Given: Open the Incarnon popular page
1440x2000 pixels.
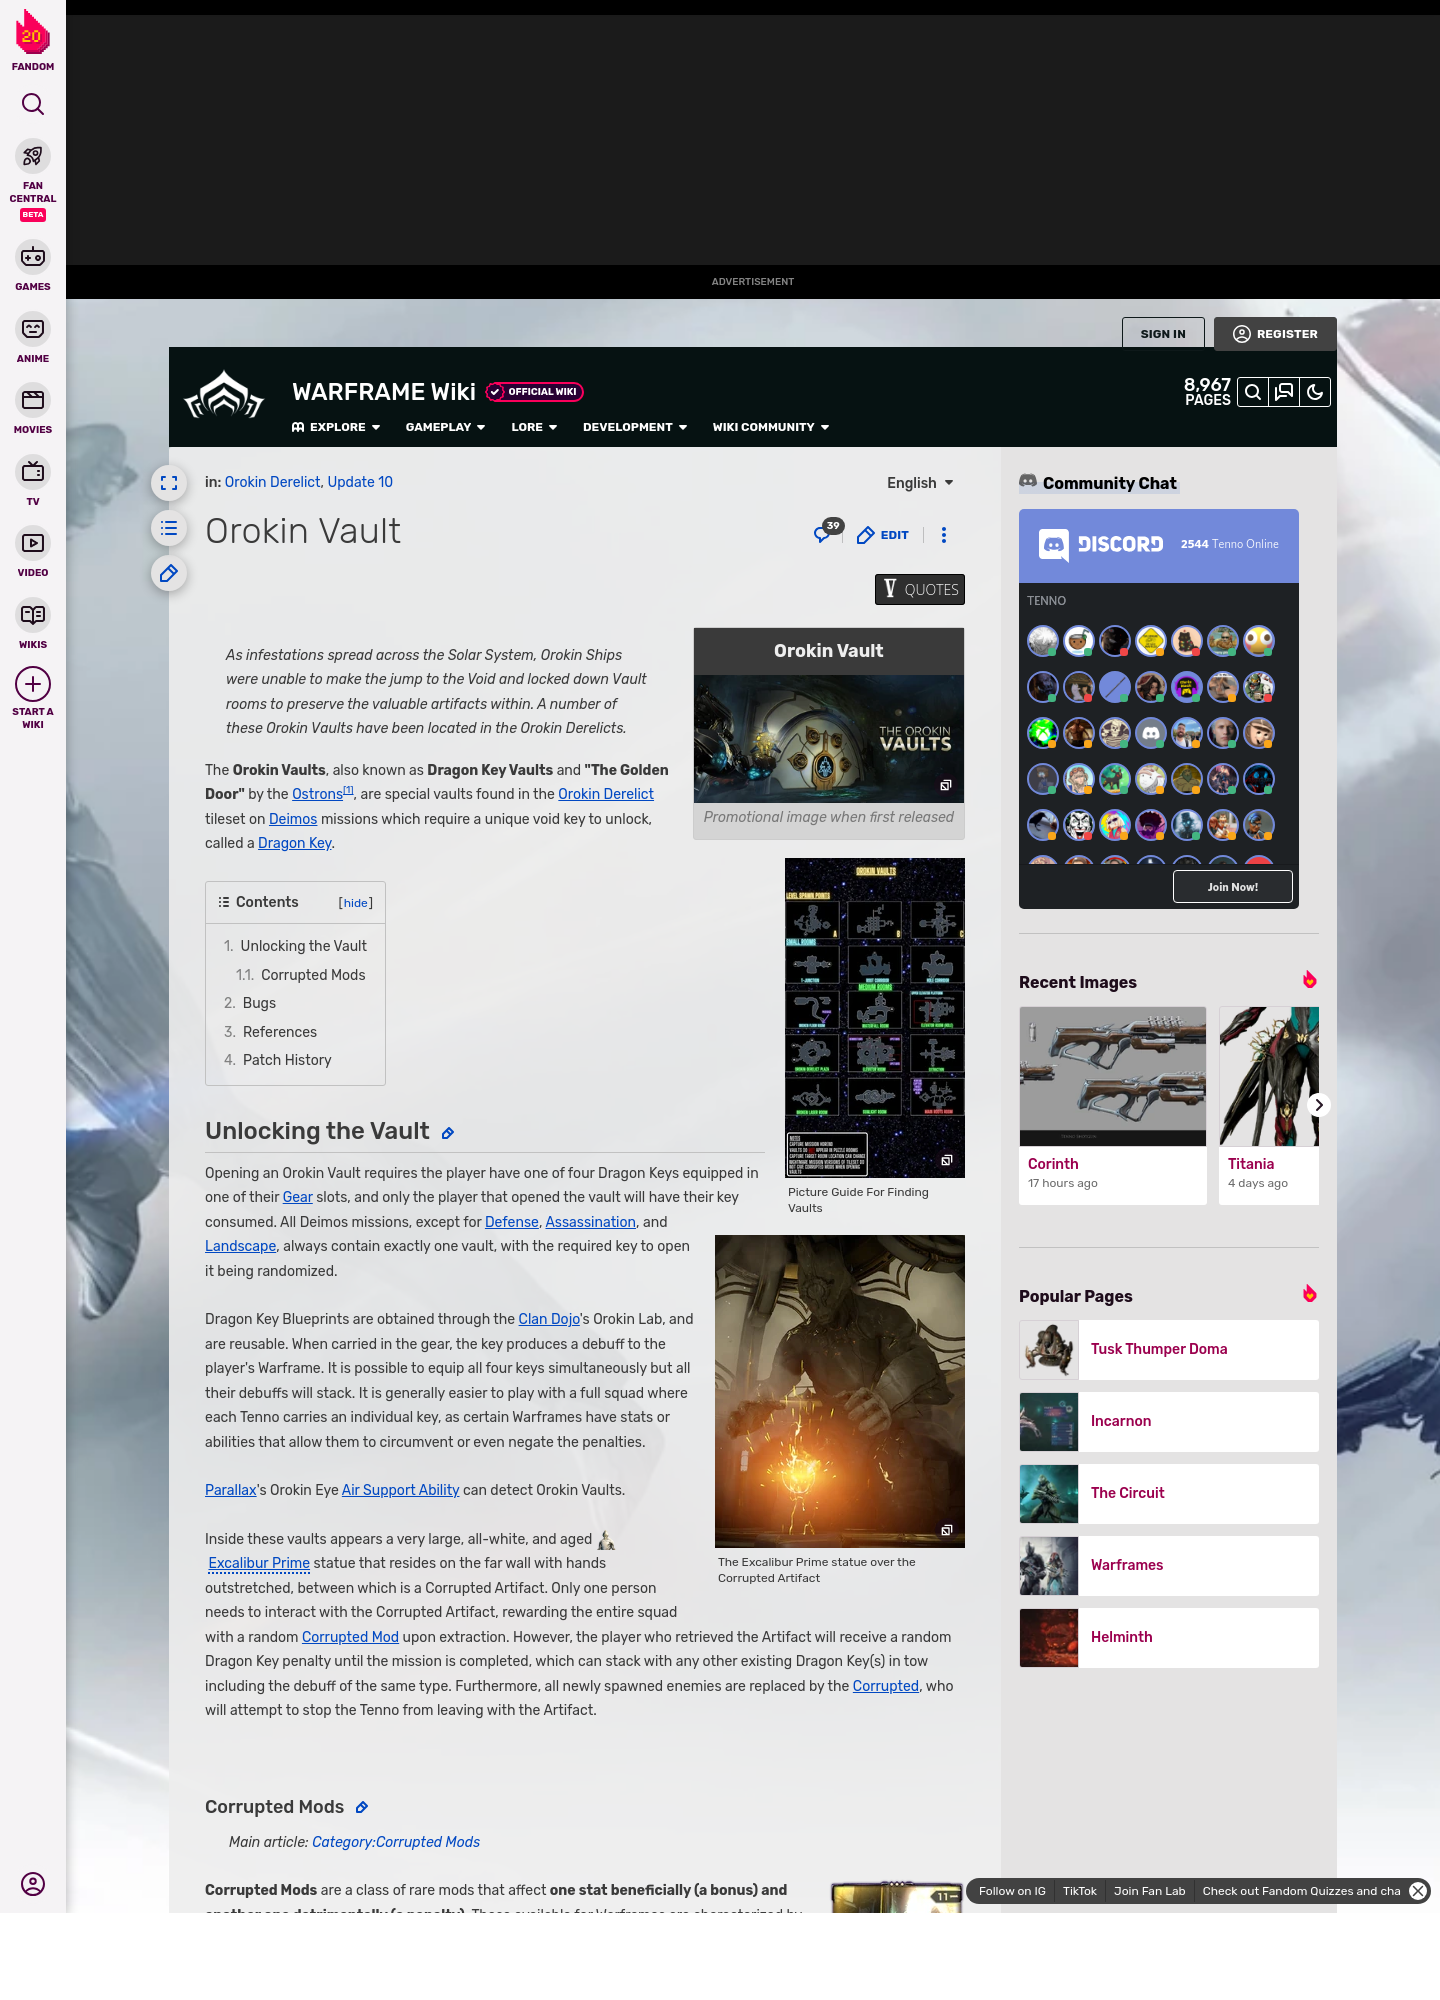Looking at the screenshot, I should (x=1169, y=1421).
